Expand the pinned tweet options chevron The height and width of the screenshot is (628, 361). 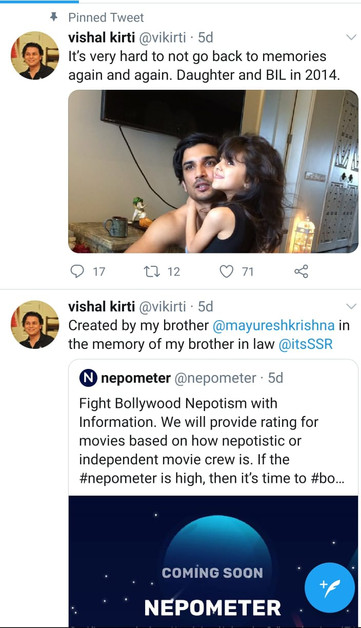[x=351, y=37]
